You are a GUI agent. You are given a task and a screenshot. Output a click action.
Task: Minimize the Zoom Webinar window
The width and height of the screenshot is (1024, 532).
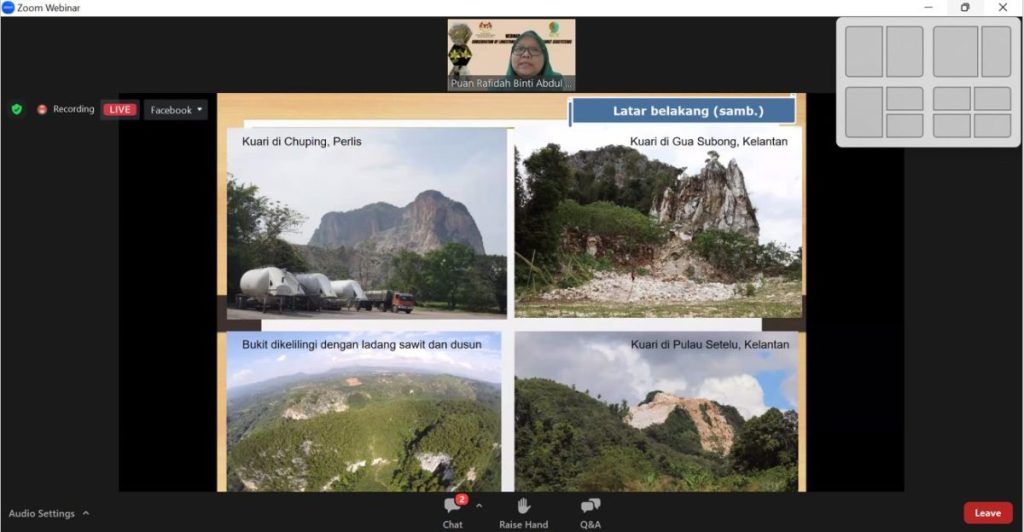[x=929, y=8]
